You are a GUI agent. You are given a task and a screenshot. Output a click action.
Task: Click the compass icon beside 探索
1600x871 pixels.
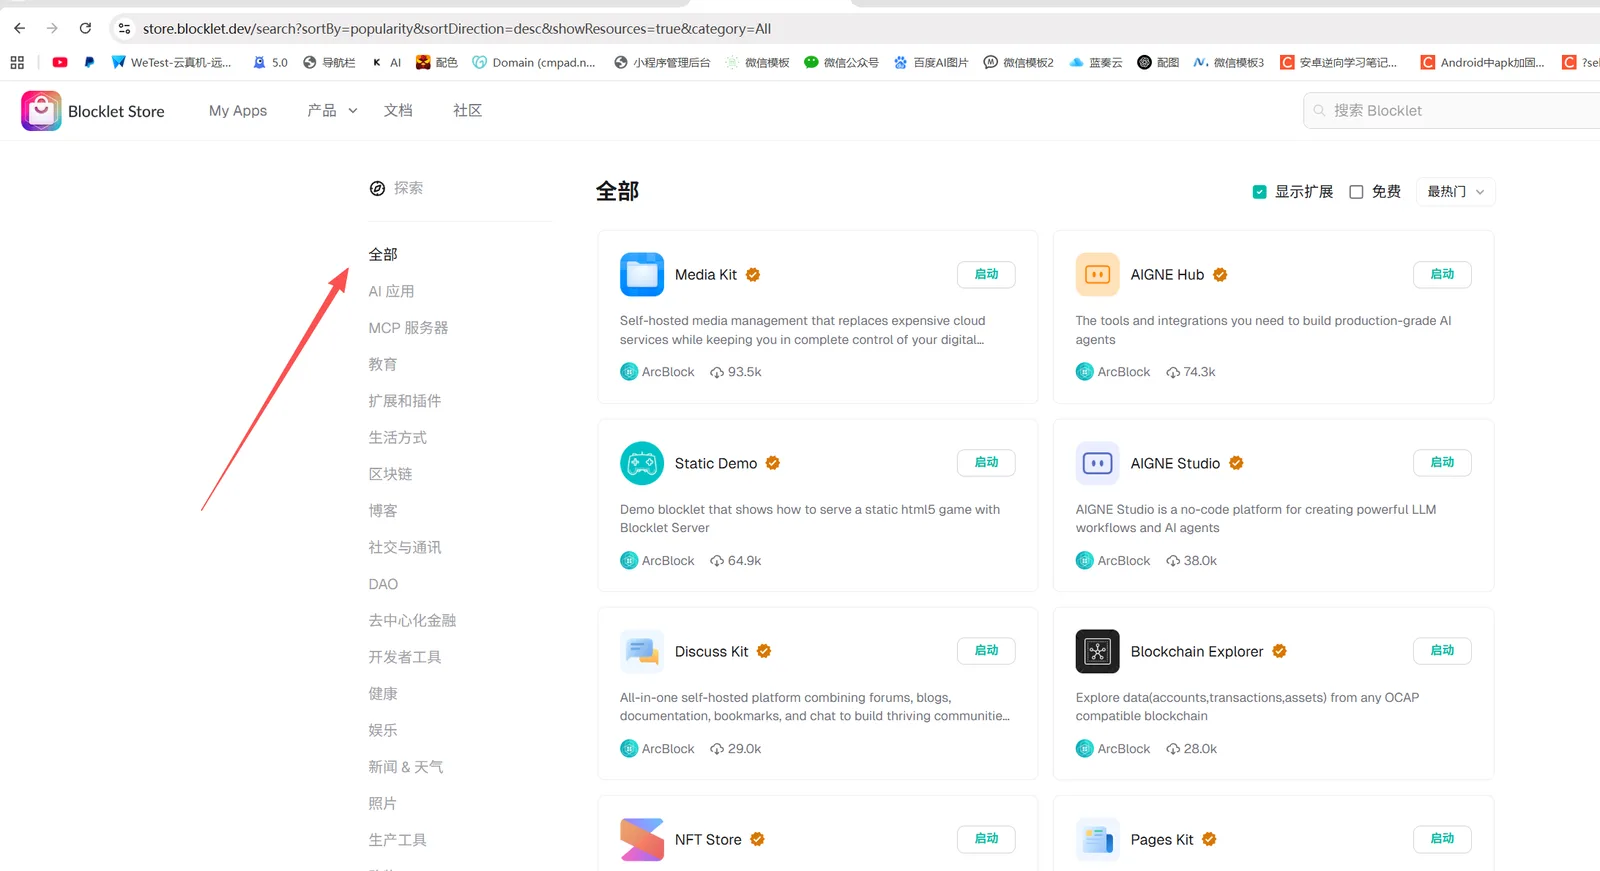coord(377,188)
